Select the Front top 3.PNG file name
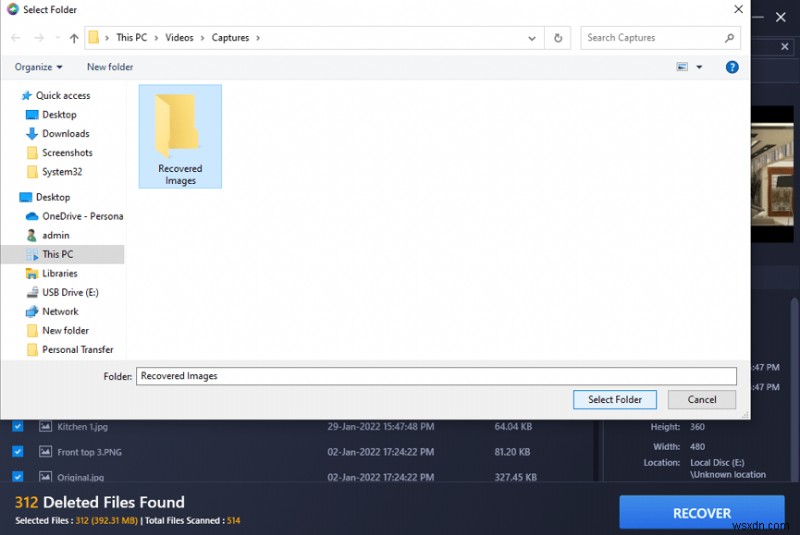 (x=89, y=452)
